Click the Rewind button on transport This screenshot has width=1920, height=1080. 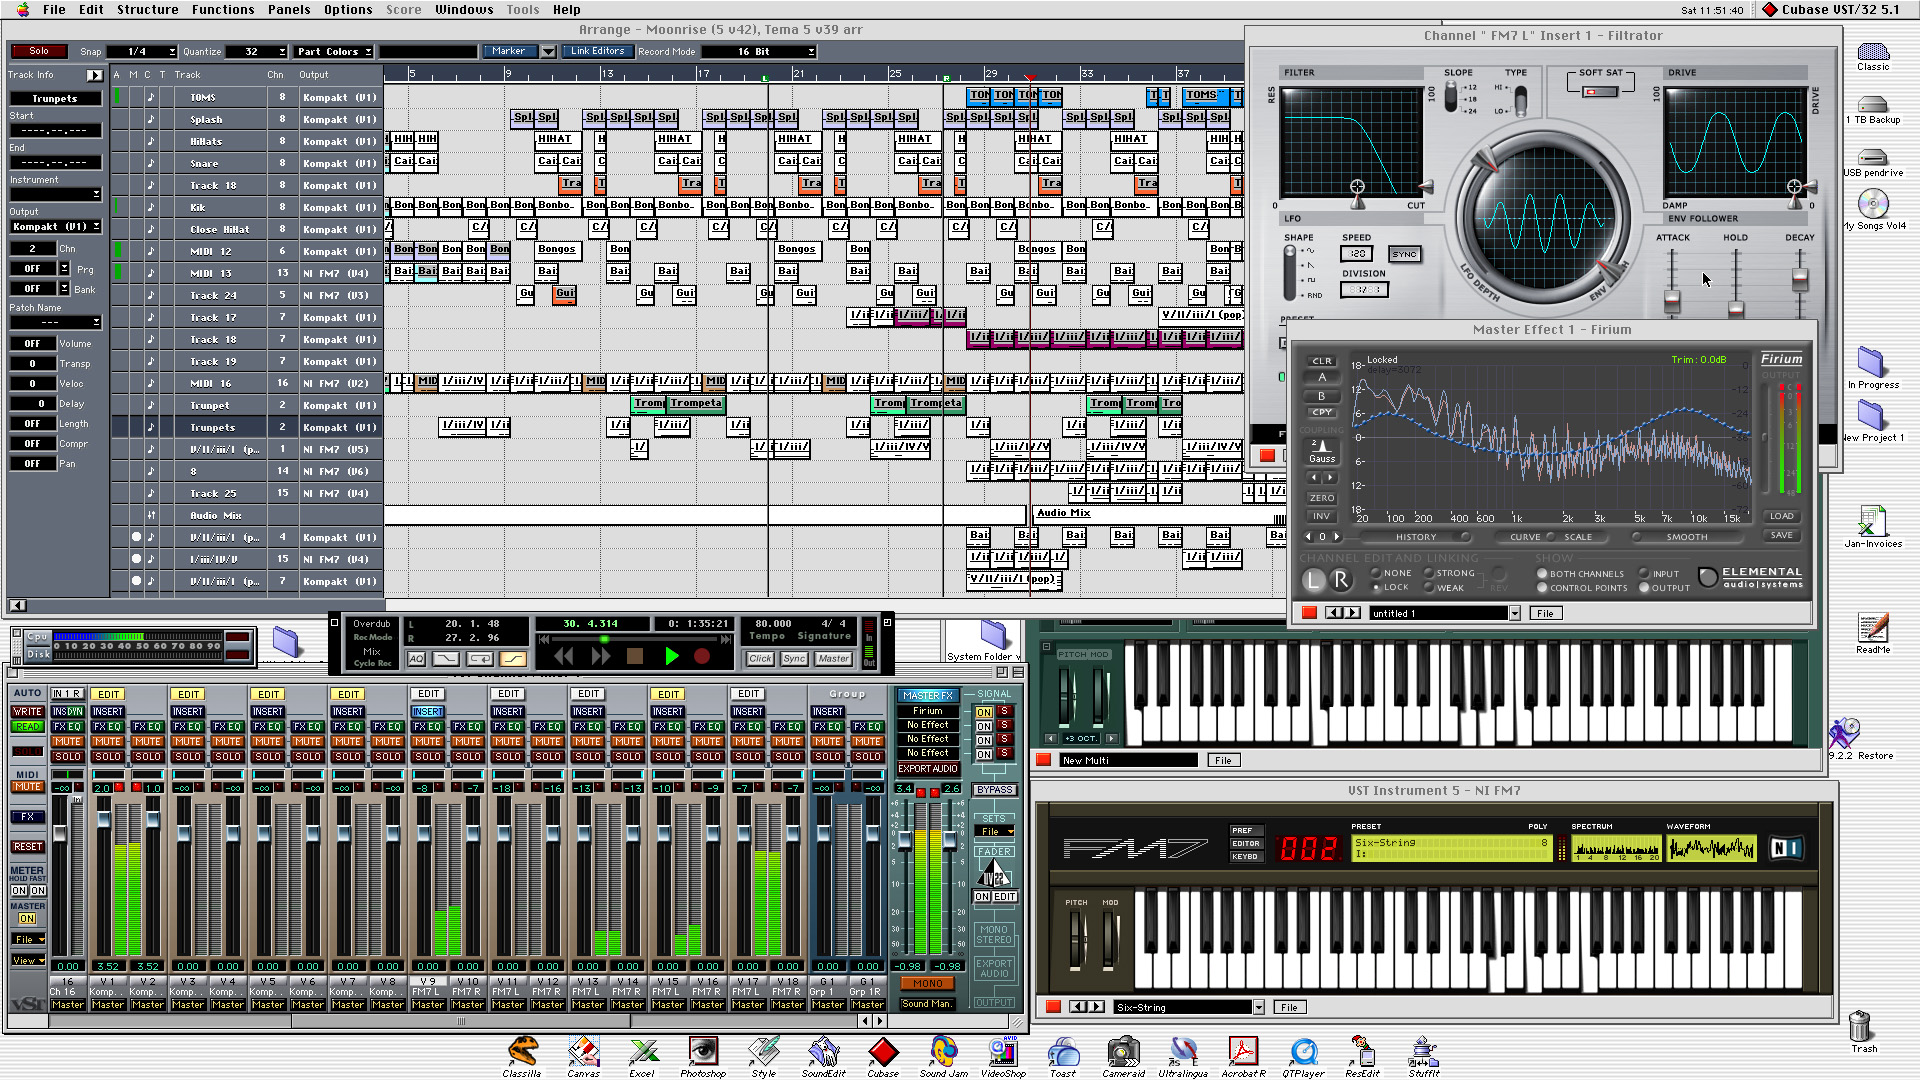click(563, 657)
